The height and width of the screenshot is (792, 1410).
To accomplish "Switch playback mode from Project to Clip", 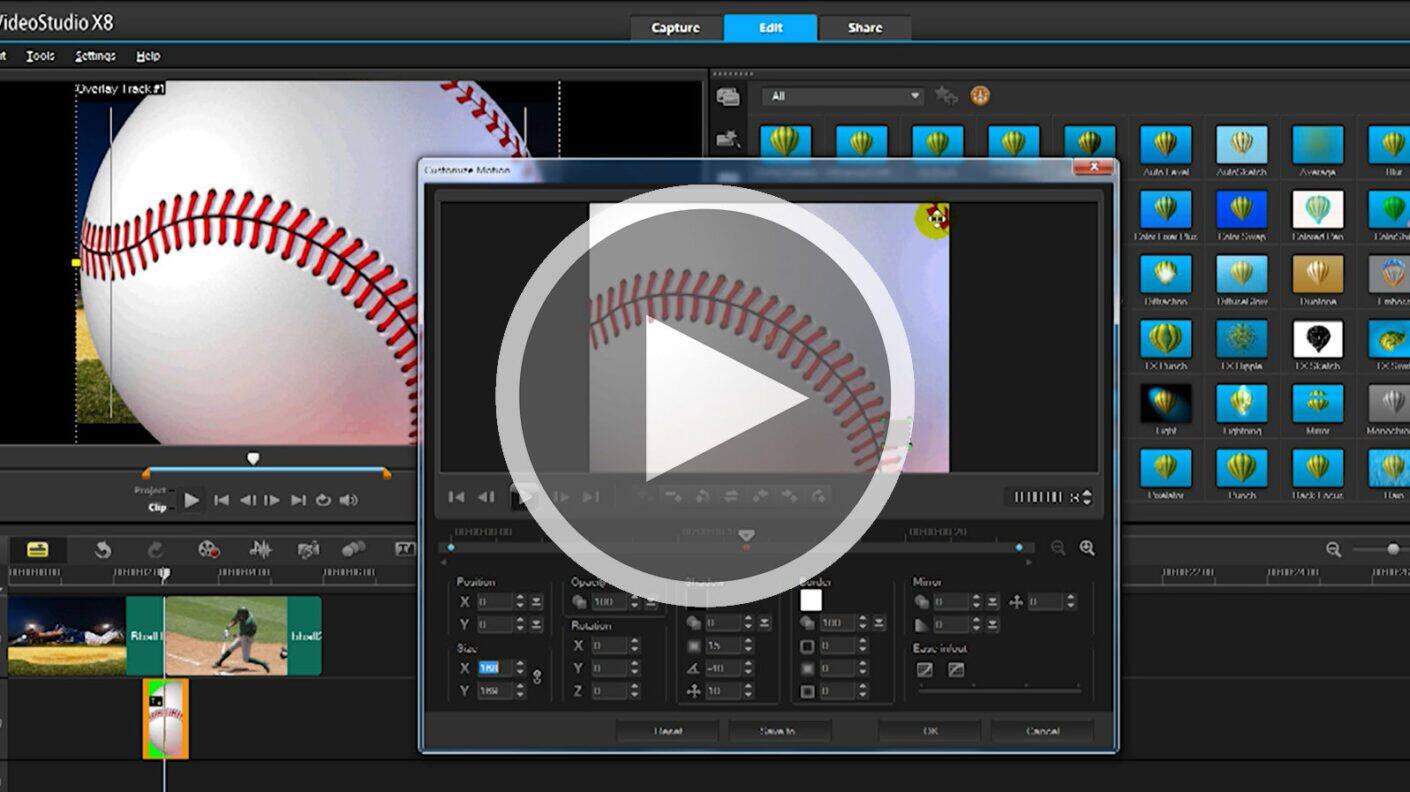I will [158, 506].
